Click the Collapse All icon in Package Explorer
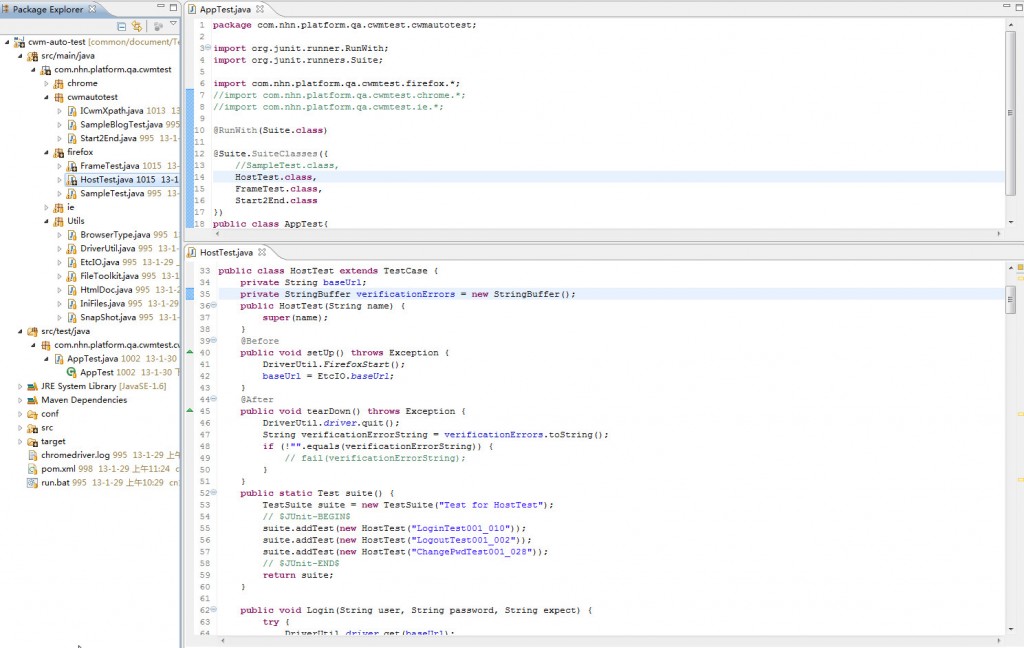 click(121, 26)
